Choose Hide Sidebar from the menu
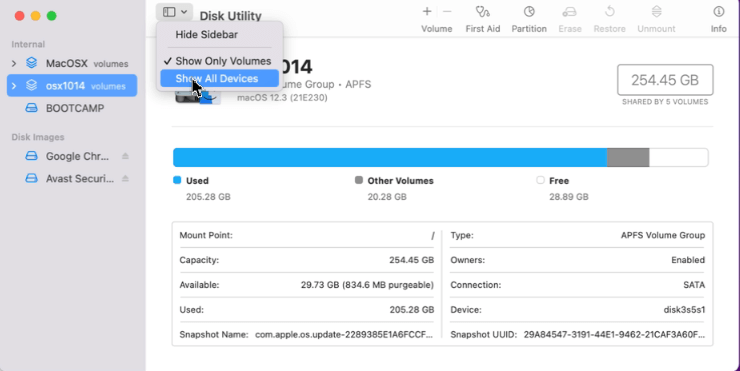This screenshot has height=371, width=740. (x=206, y=34)
